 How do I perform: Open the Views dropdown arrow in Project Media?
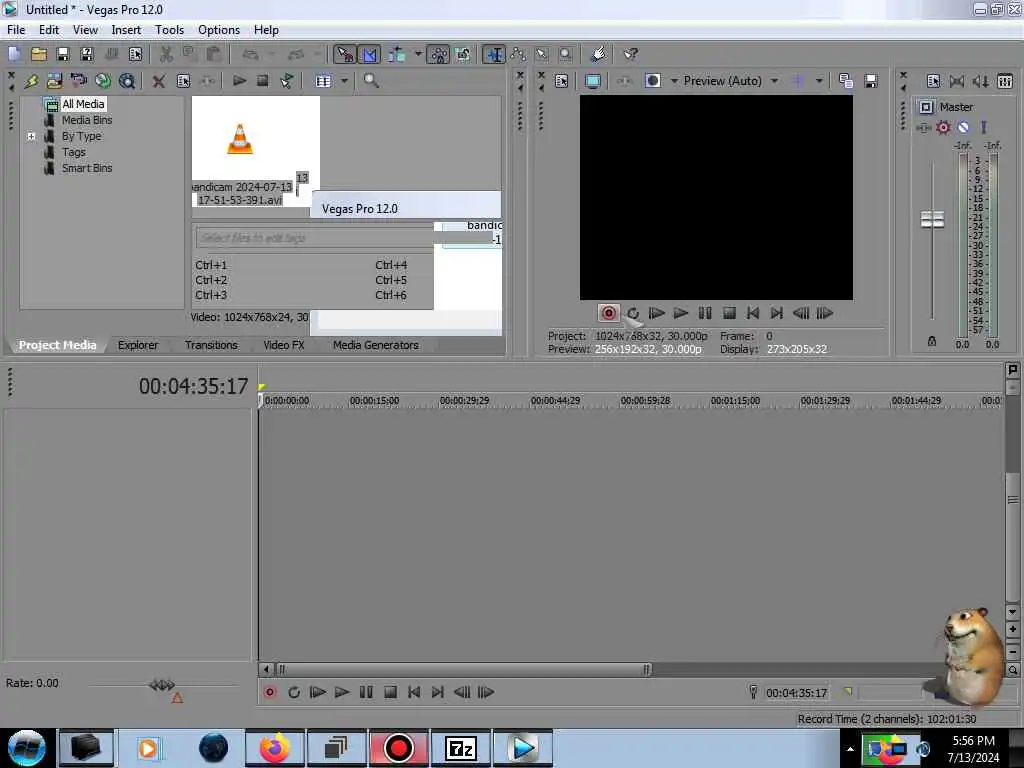point(344,81)
